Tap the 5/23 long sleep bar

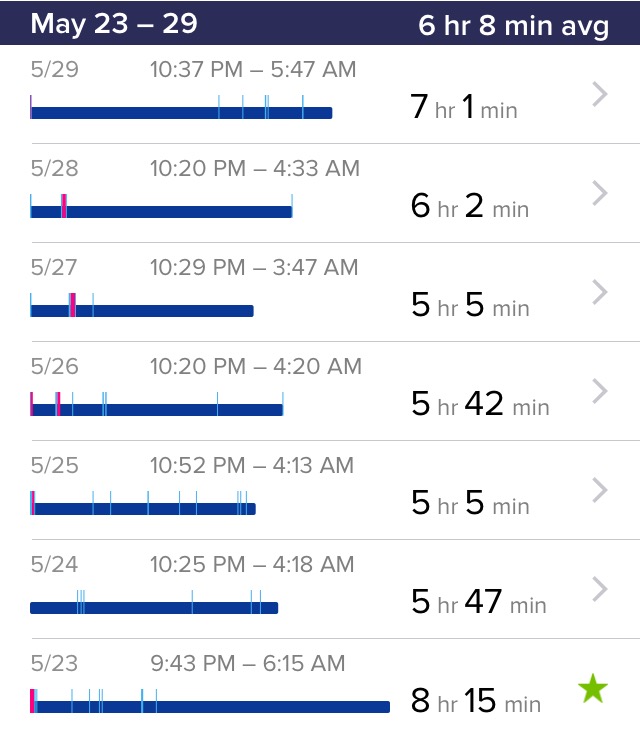[210, 706]
